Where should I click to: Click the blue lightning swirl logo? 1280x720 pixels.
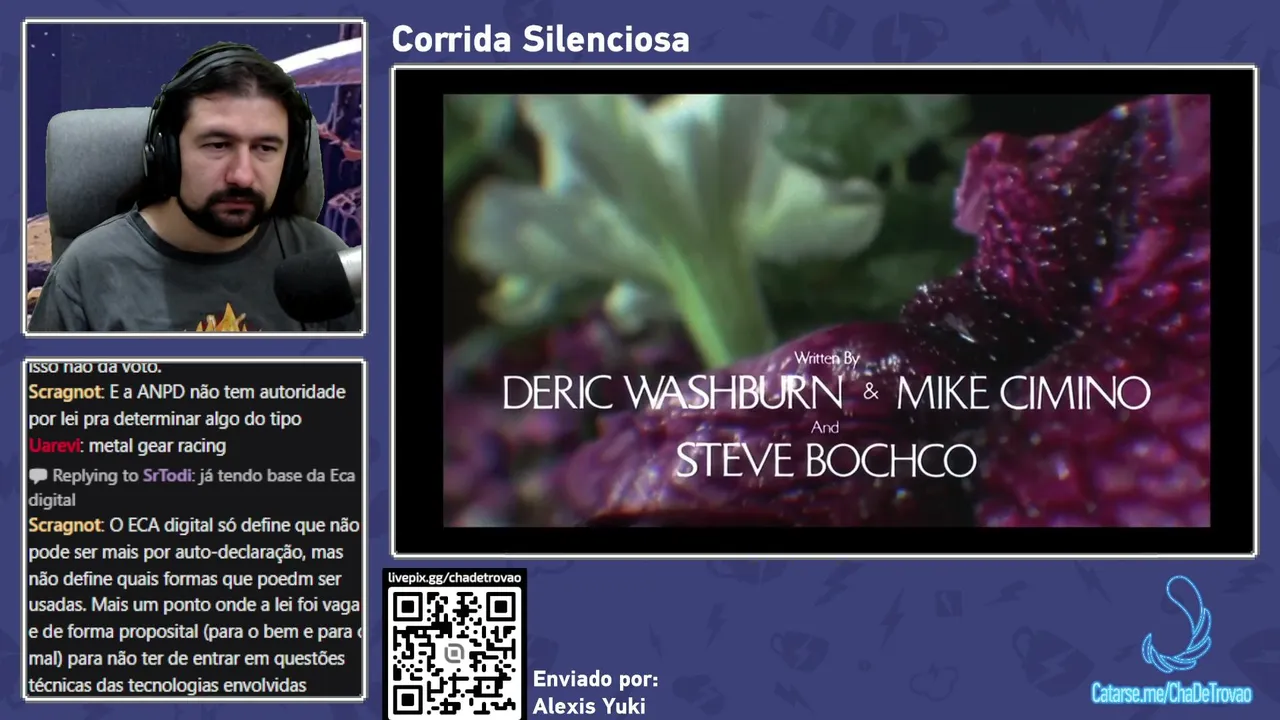point(1177,624)
